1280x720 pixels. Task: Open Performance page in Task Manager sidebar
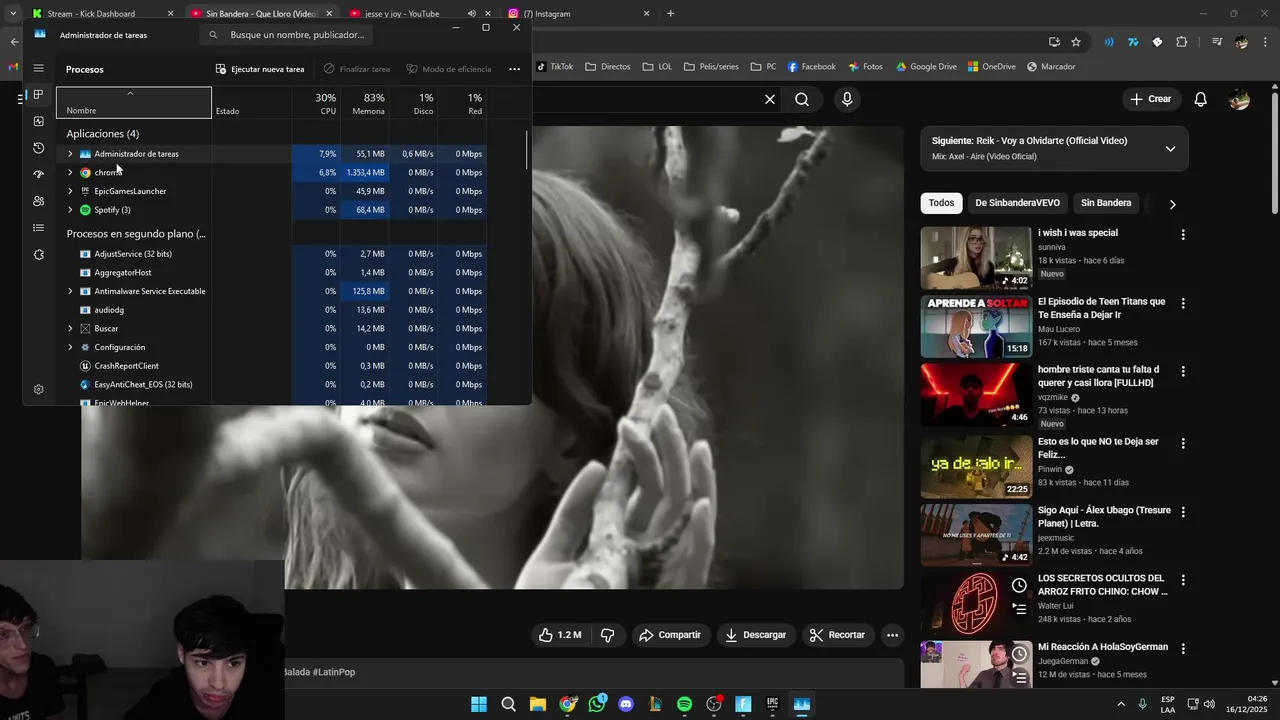(38, 121)
